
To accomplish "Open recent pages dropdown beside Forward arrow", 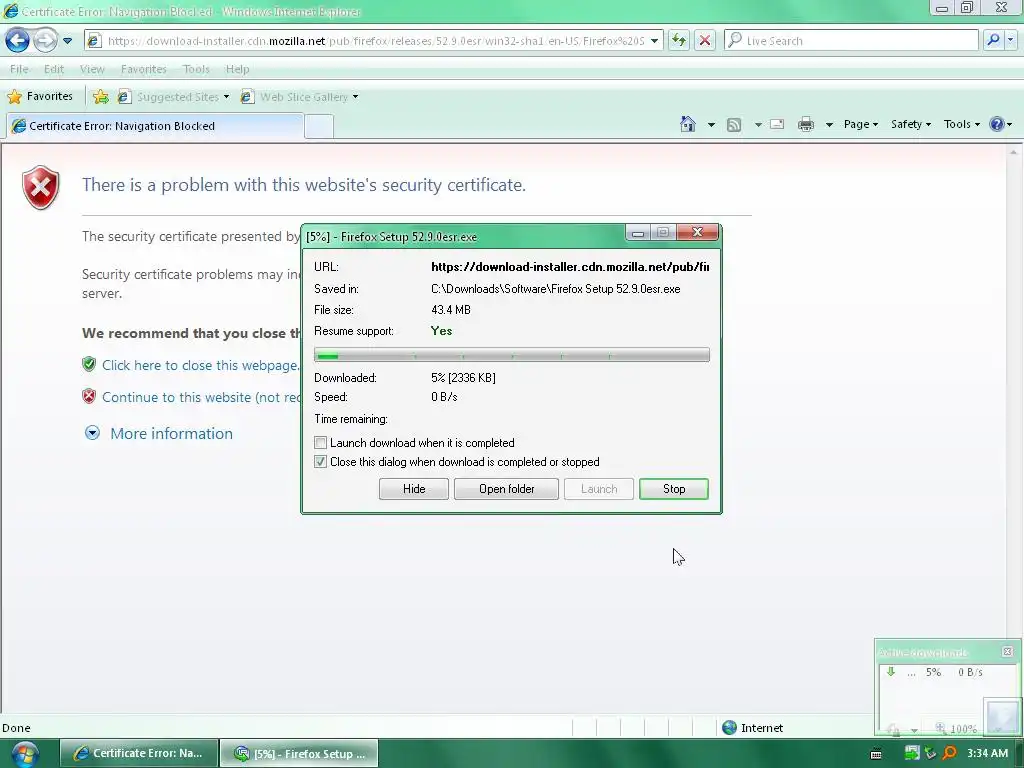I will tap(67, 40).
